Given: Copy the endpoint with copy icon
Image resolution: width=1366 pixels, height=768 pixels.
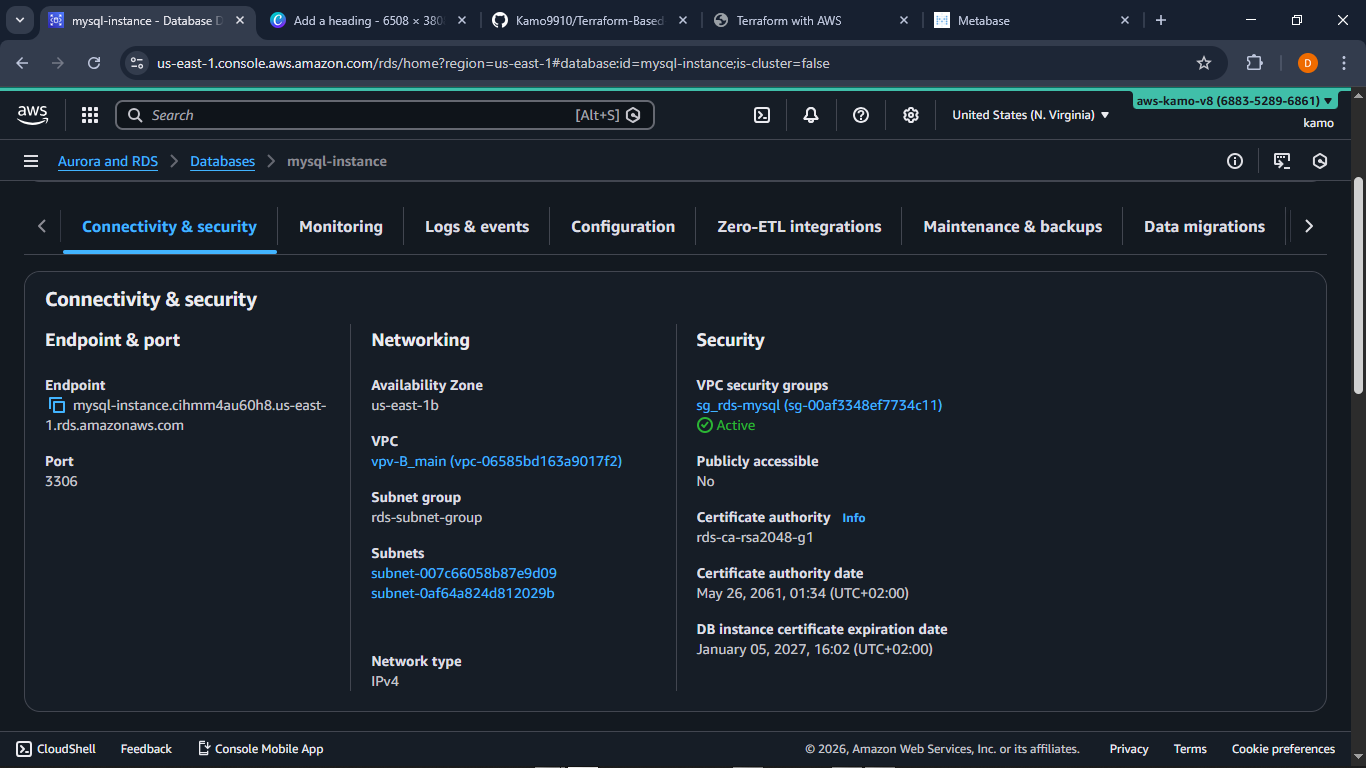Looking at the screenshot, I should pos(57,405).
